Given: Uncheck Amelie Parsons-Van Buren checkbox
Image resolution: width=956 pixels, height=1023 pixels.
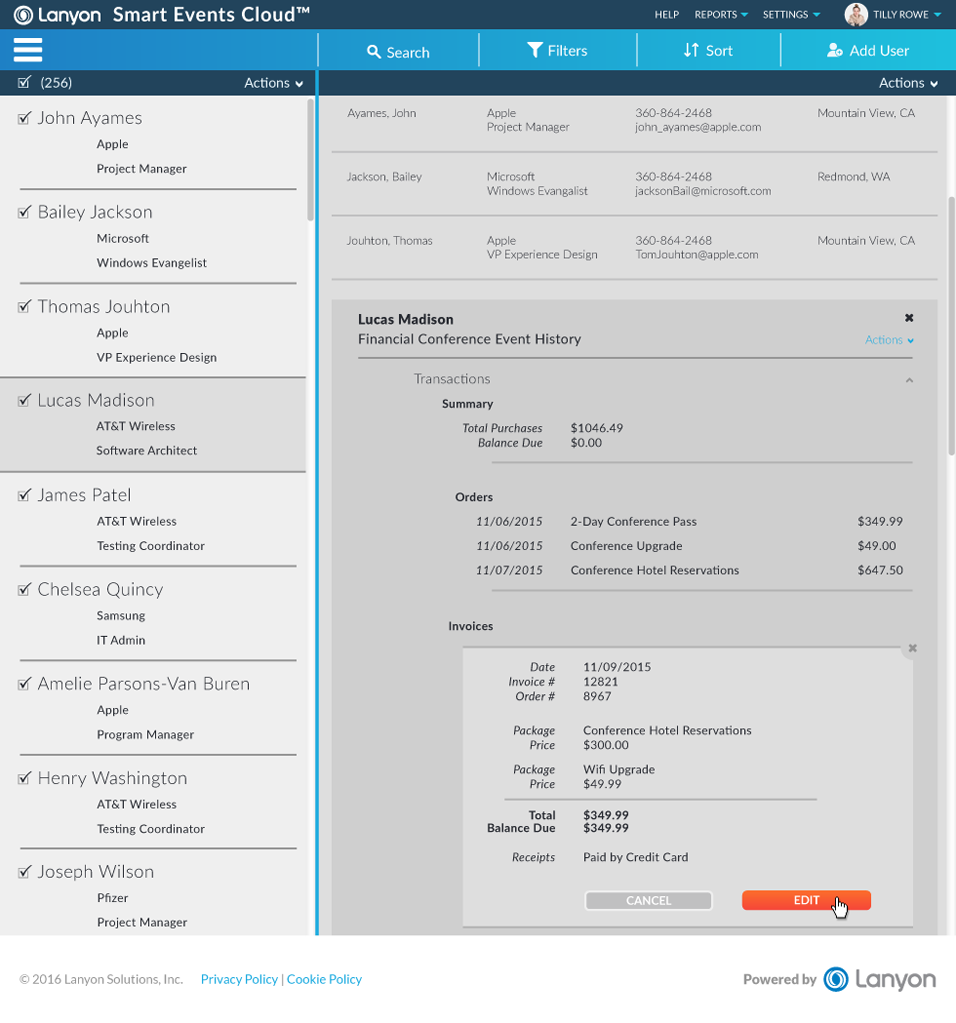Looking at the screenshot, I should [24, 683].
